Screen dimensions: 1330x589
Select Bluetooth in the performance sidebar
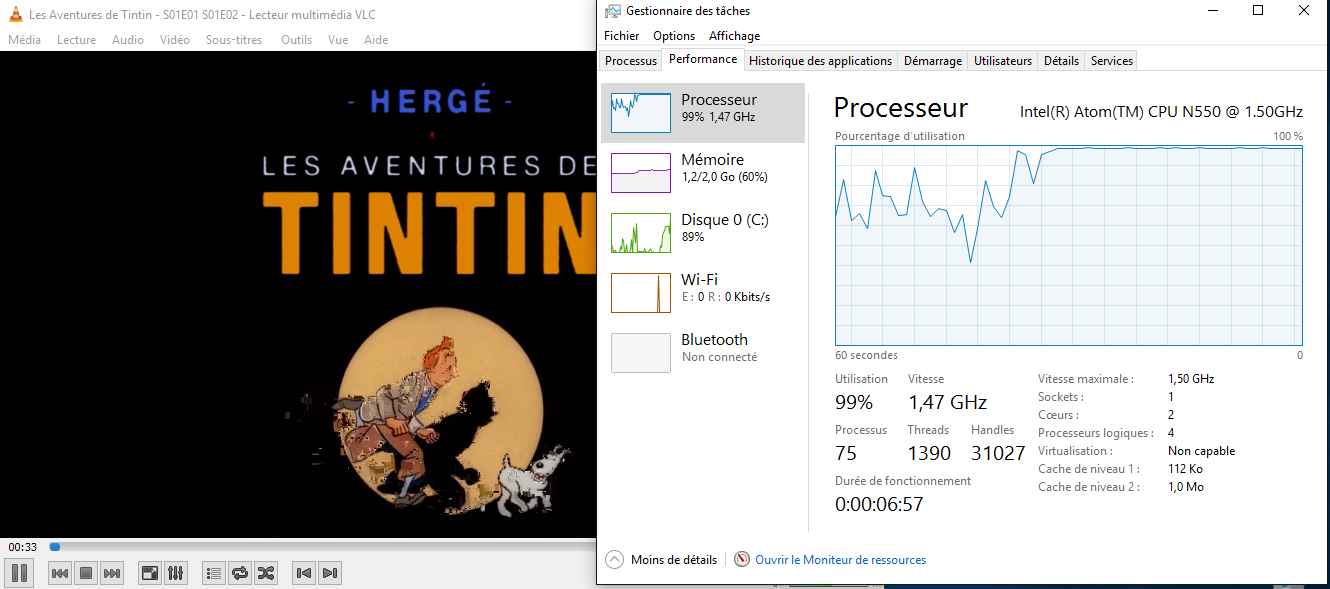(x=703, y=353)
